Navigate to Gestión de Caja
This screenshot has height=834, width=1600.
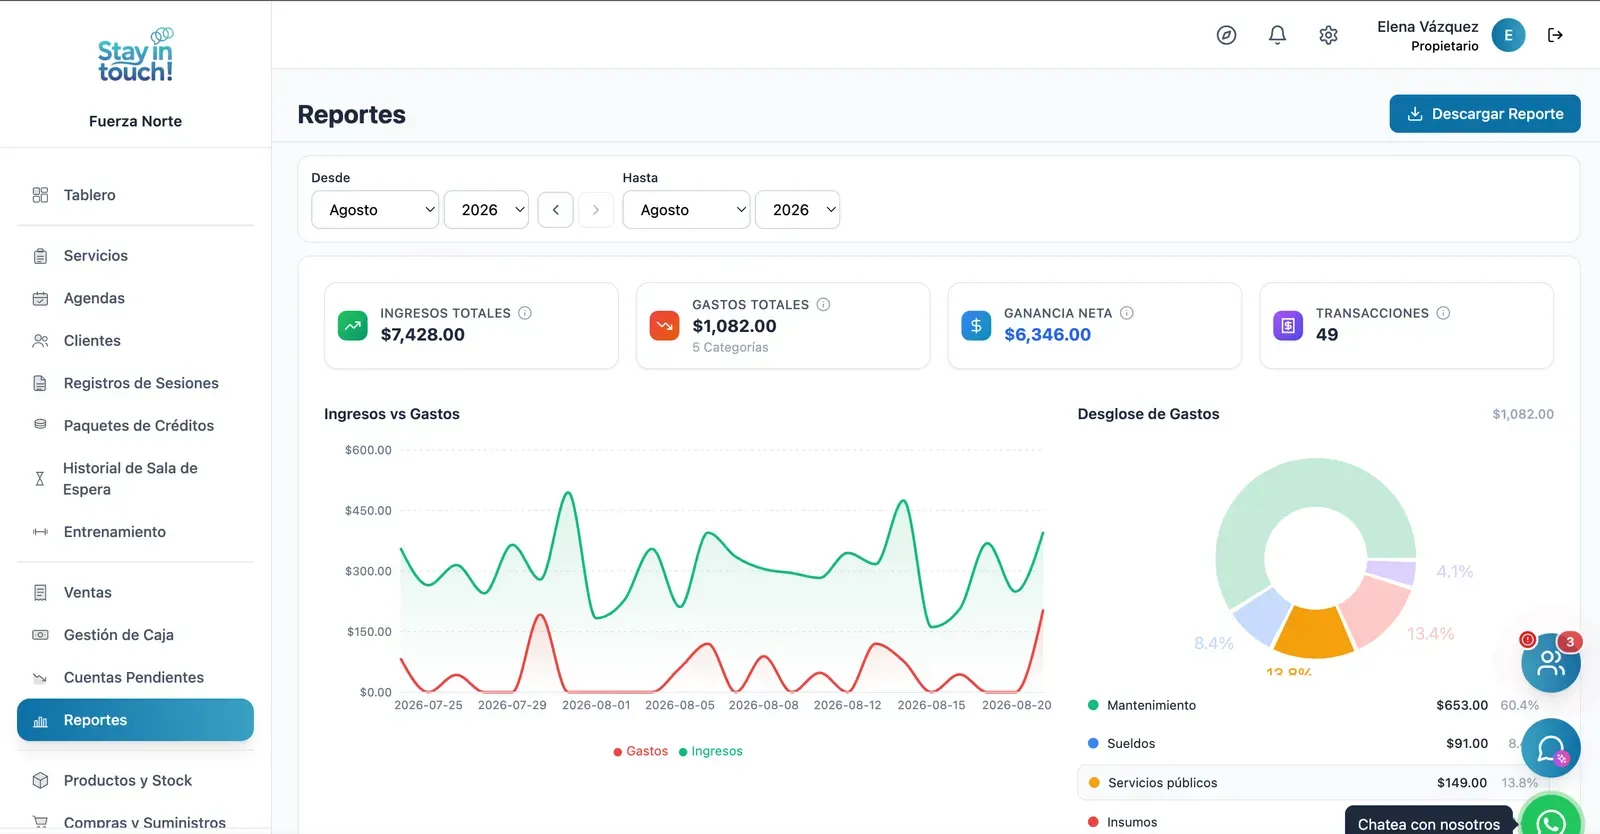[x=135, y=635]
